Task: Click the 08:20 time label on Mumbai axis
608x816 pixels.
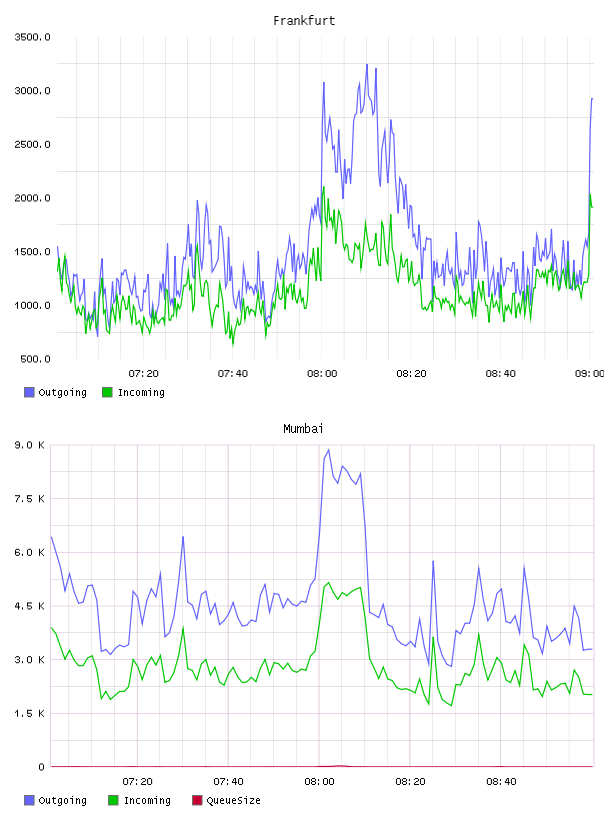Action: pos(410,782)
